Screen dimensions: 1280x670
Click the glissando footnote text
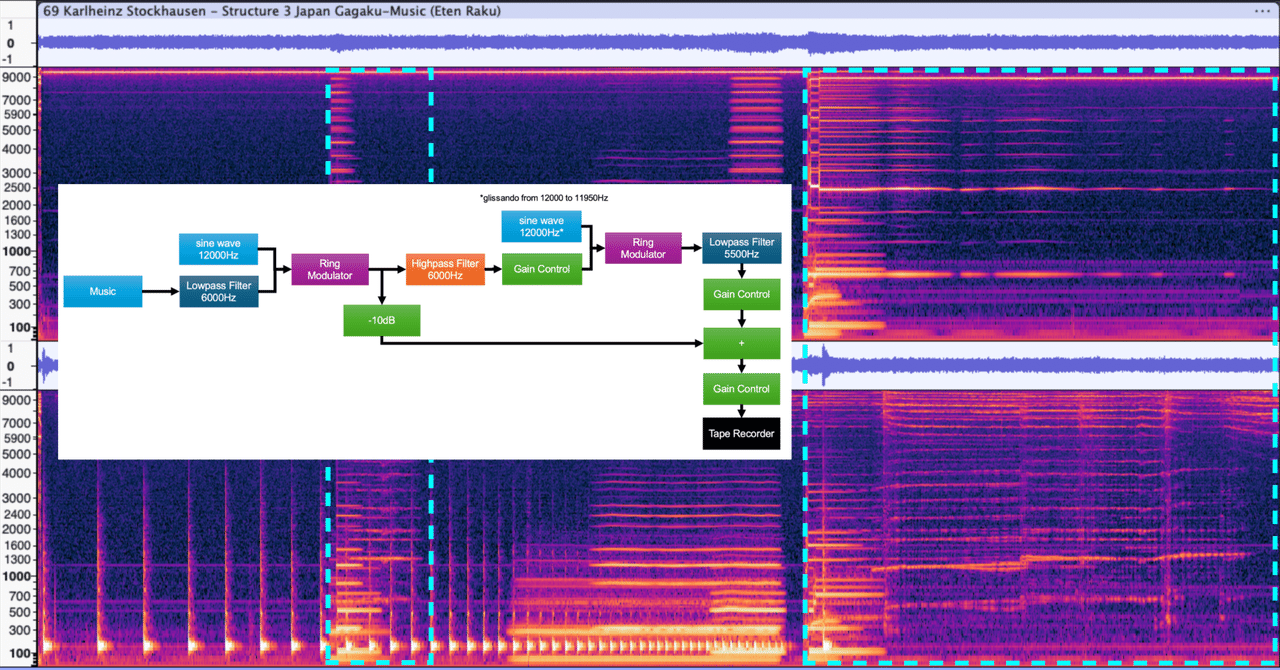coord(544,198)
